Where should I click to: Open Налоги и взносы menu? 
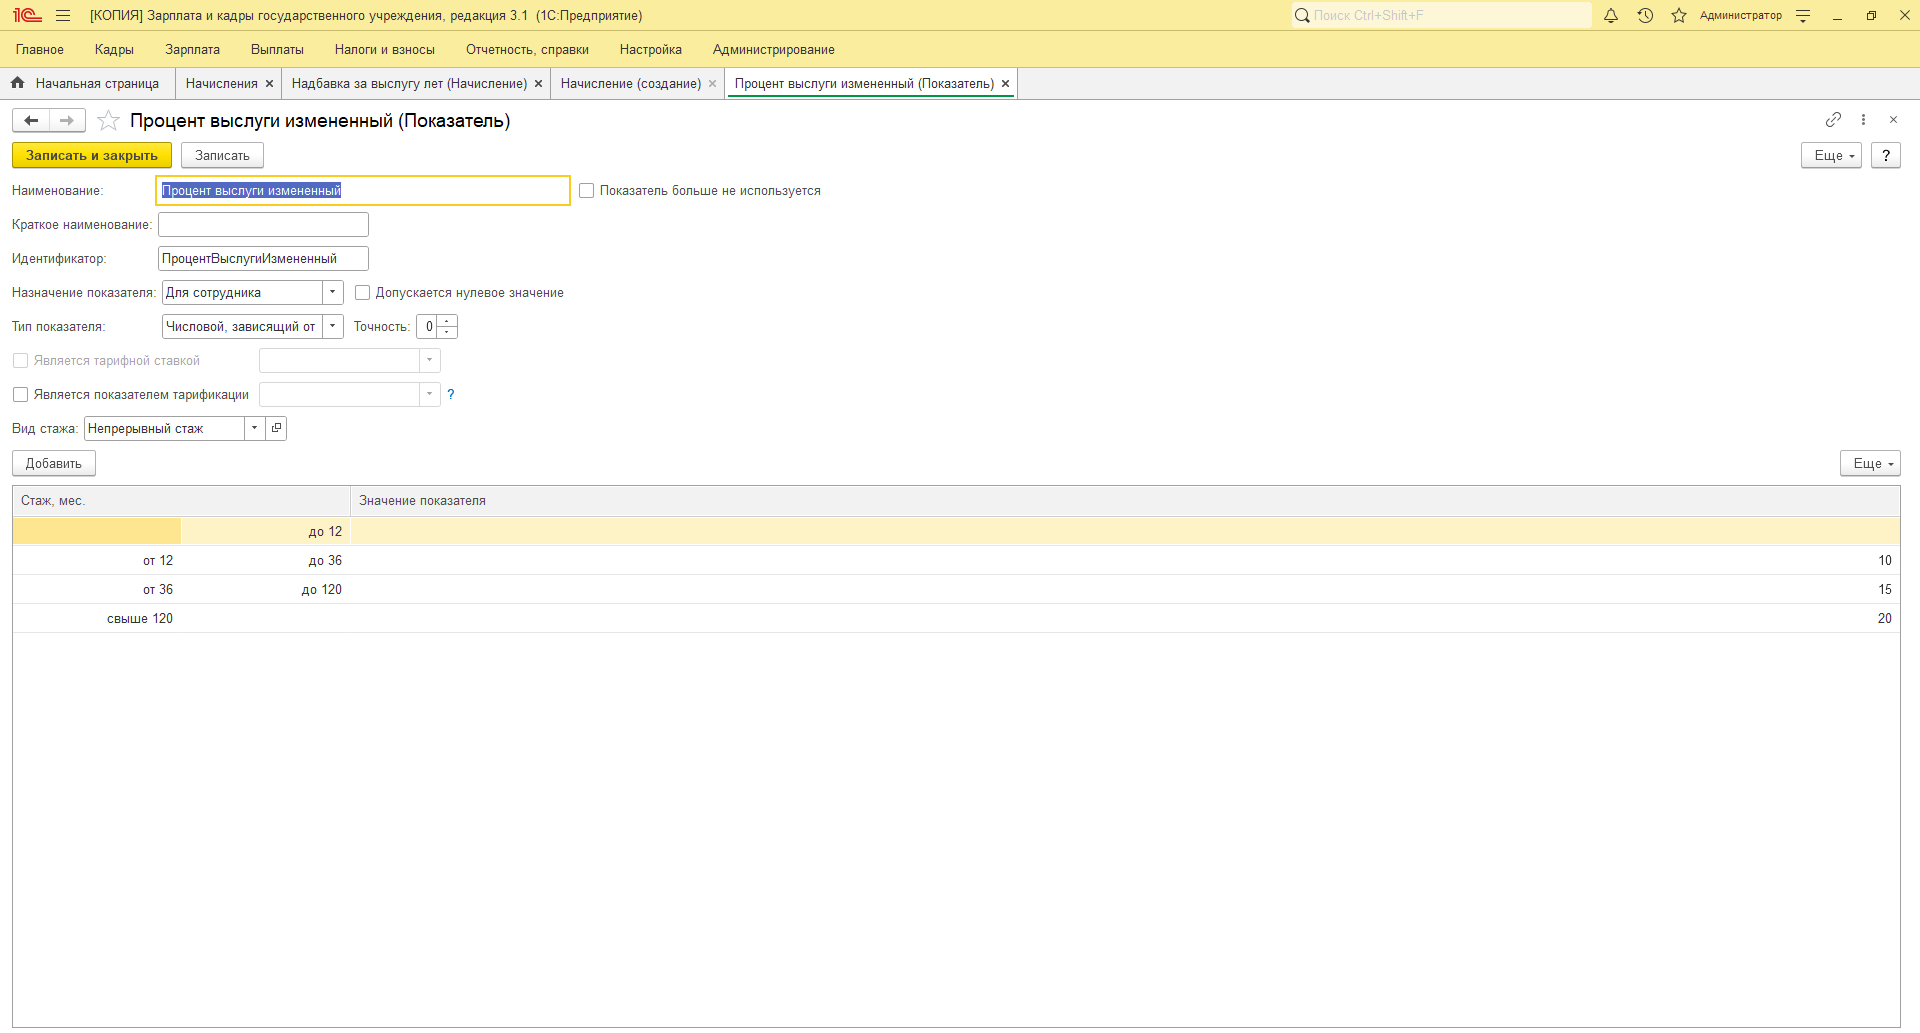click(x=385, y=50)
